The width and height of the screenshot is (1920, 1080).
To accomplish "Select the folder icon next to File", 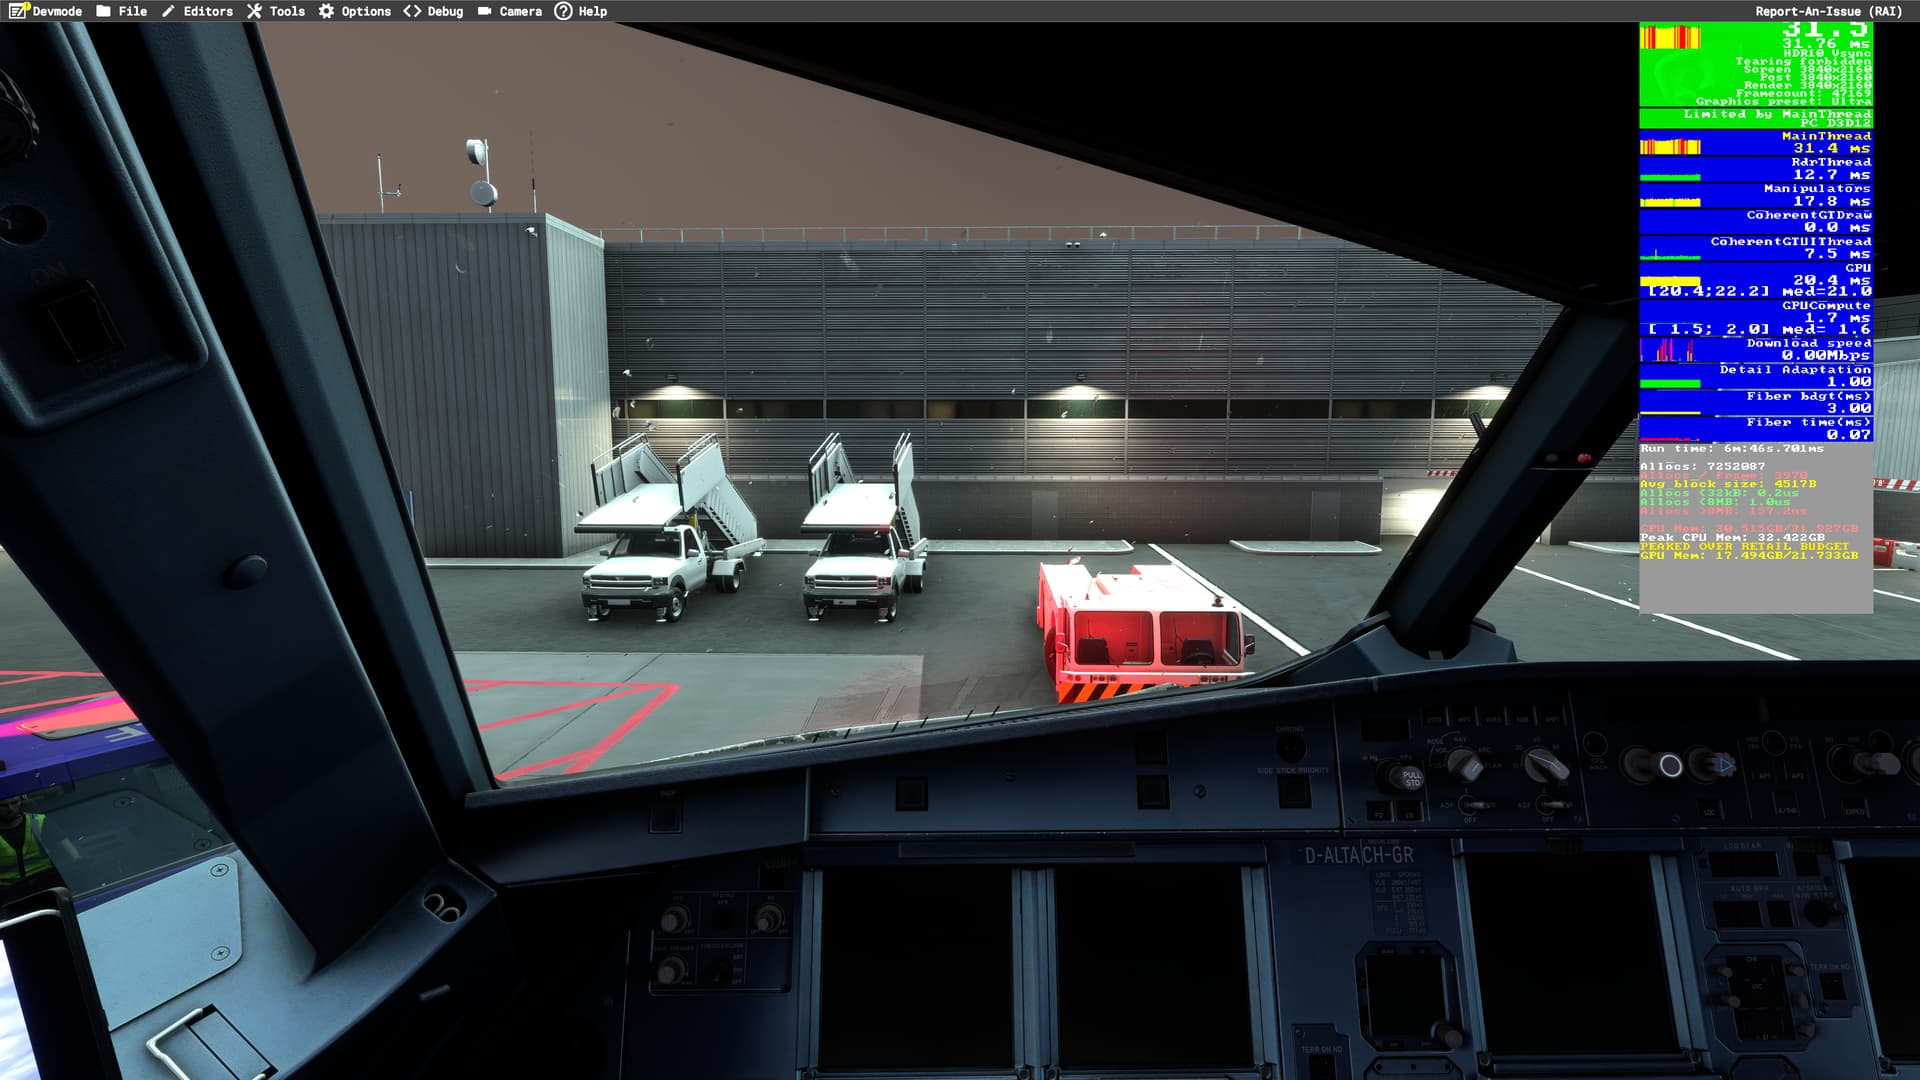I will 103,11.
